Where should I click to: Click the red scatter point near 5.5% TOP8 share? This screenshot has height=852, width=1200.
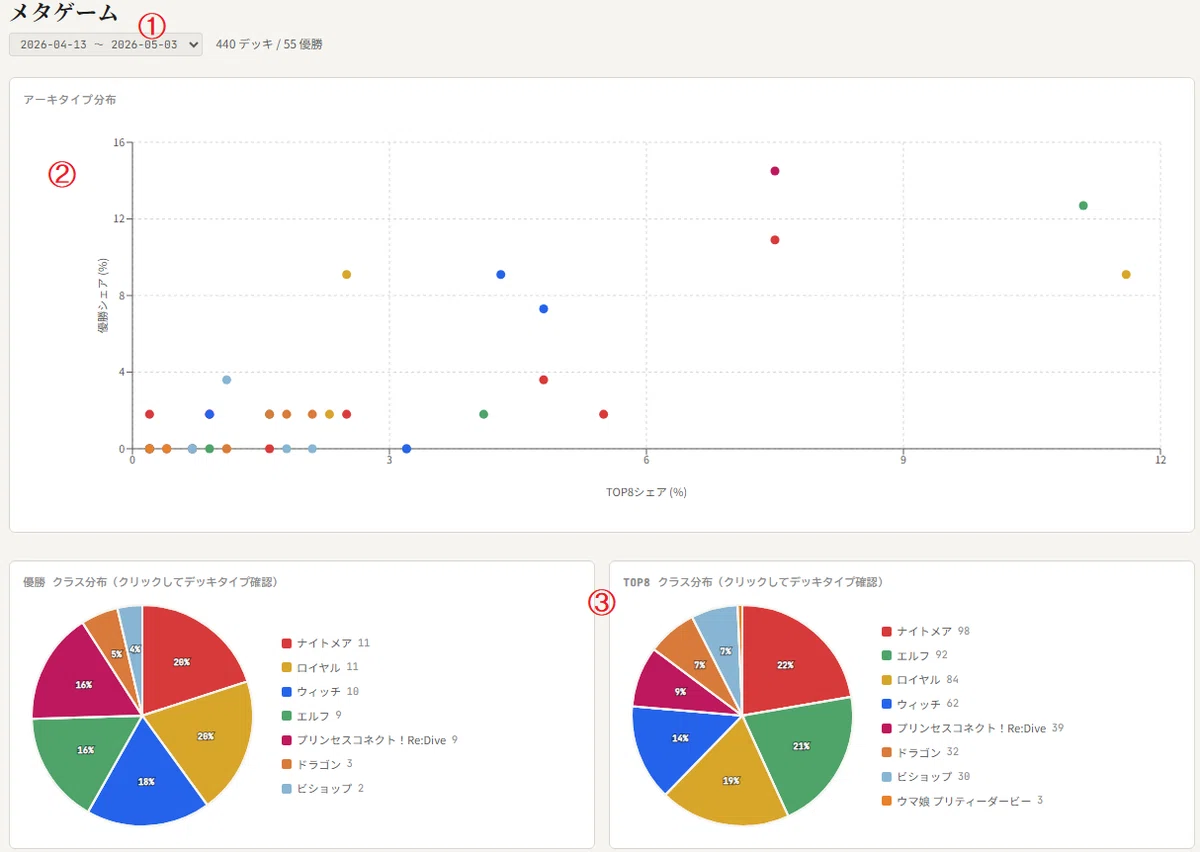click(604, 414)
